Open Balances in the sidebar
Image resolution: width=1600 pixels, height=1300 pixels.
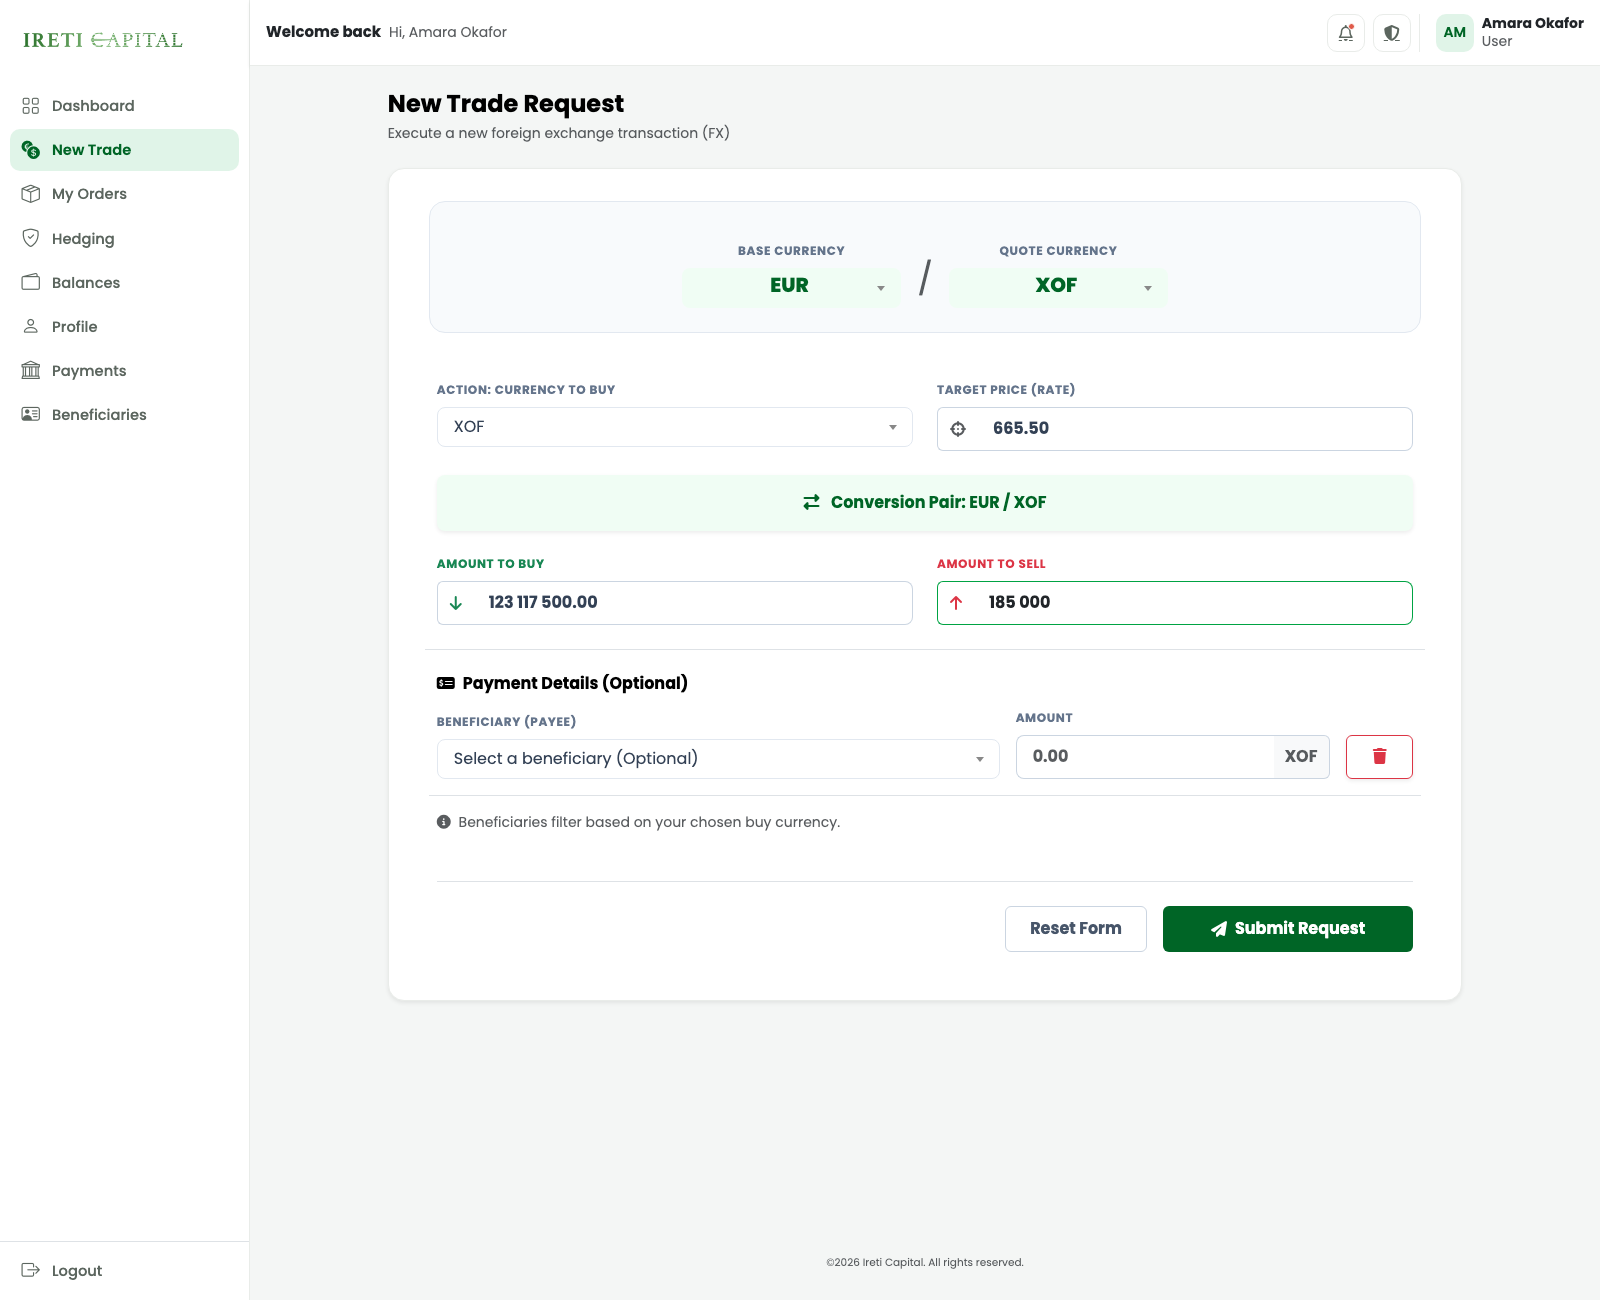point(124,282)
